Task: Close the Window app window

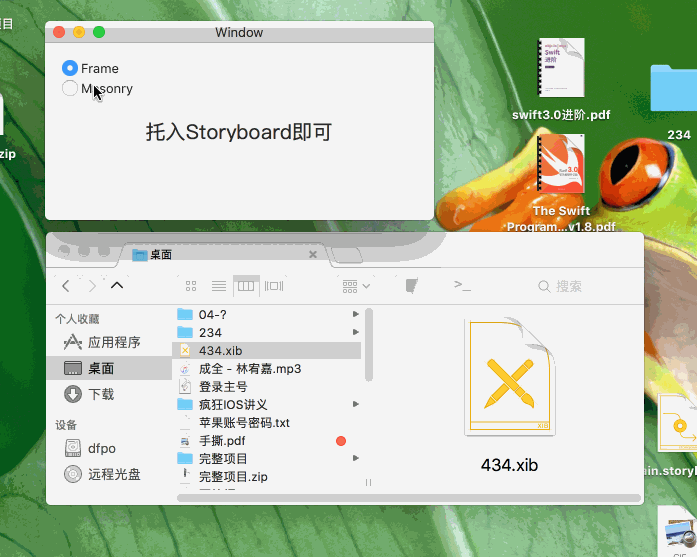Action: [59, 32]
